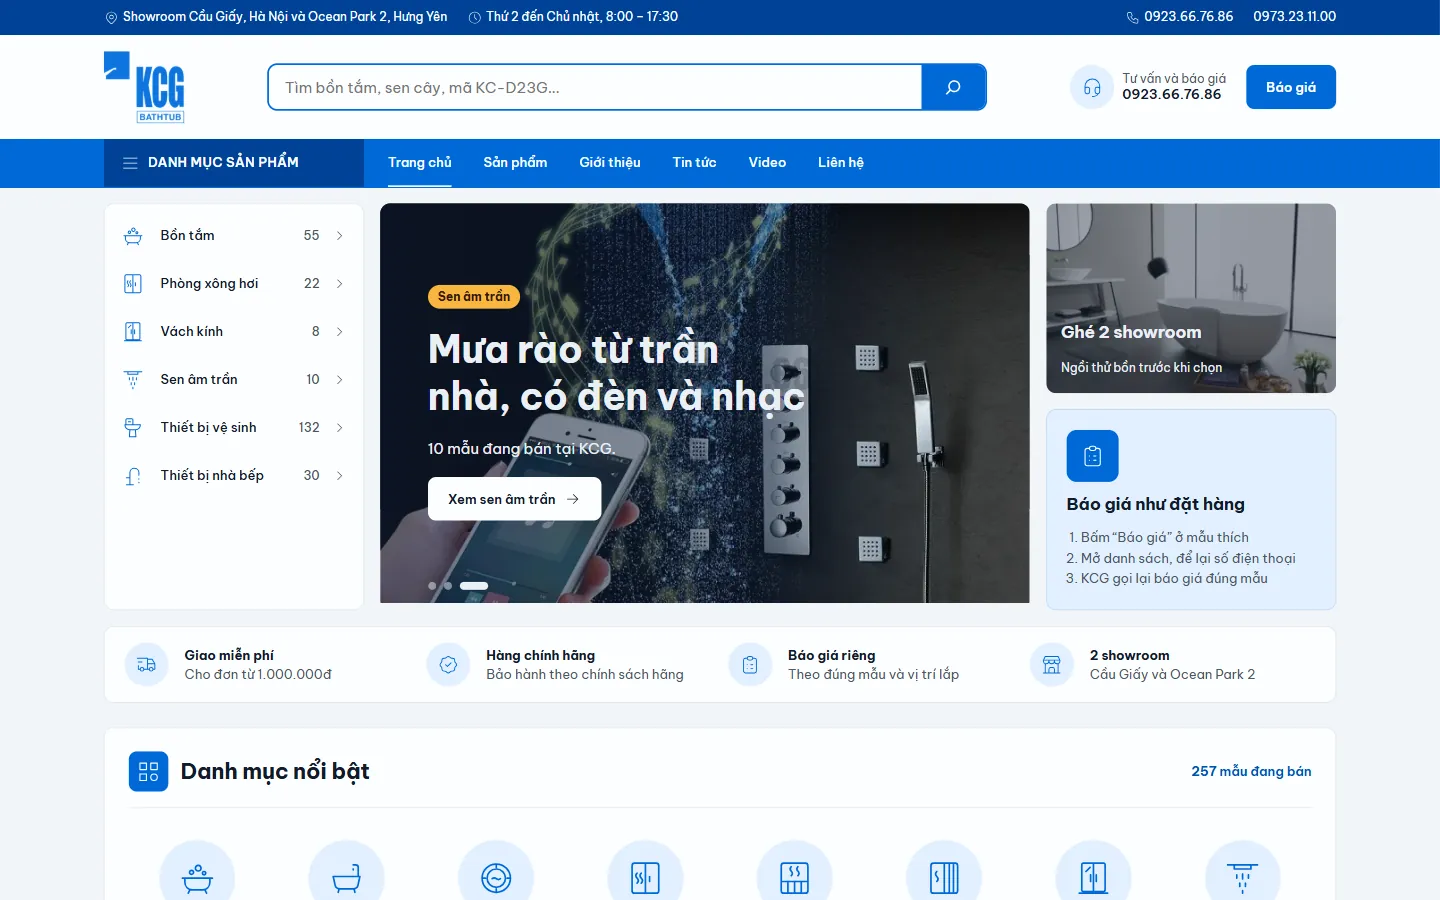This screenshot has height=900, width=1440.
Task: Expand the Phòng xông hơi category chevron
Action: [340, 284]
